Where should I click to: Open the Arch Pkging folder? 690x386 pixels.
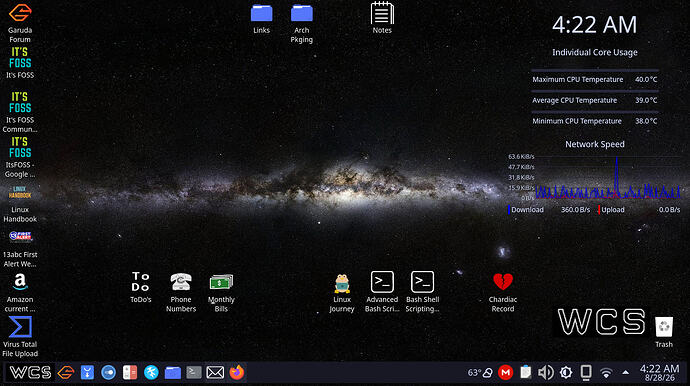(x=302, y=13)
